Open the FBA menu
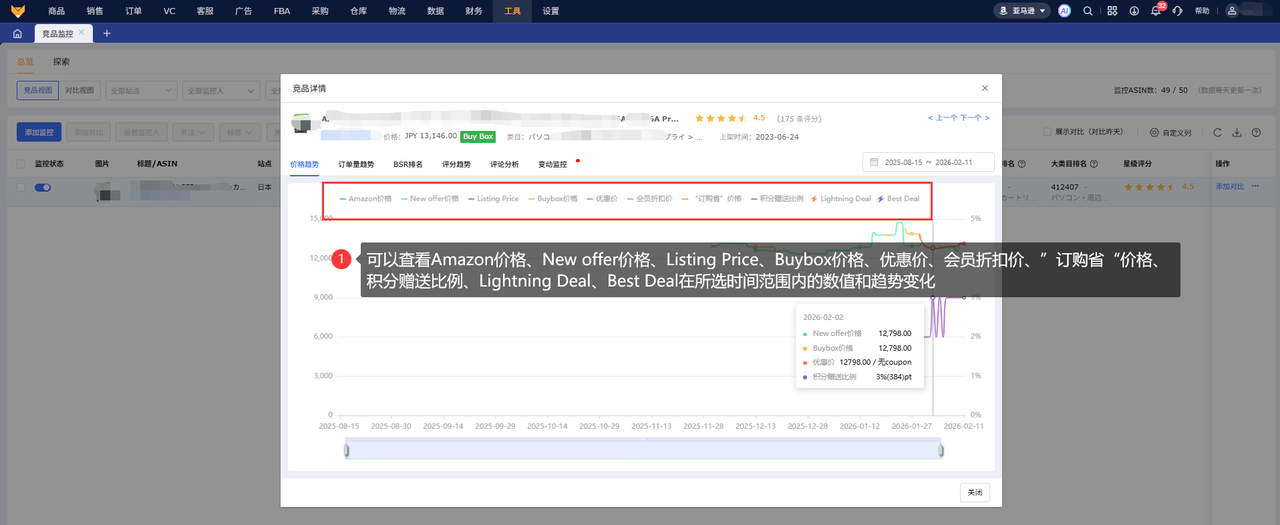Image resolution: width=1280 pixels, height=525 pixels. [282, 11]
